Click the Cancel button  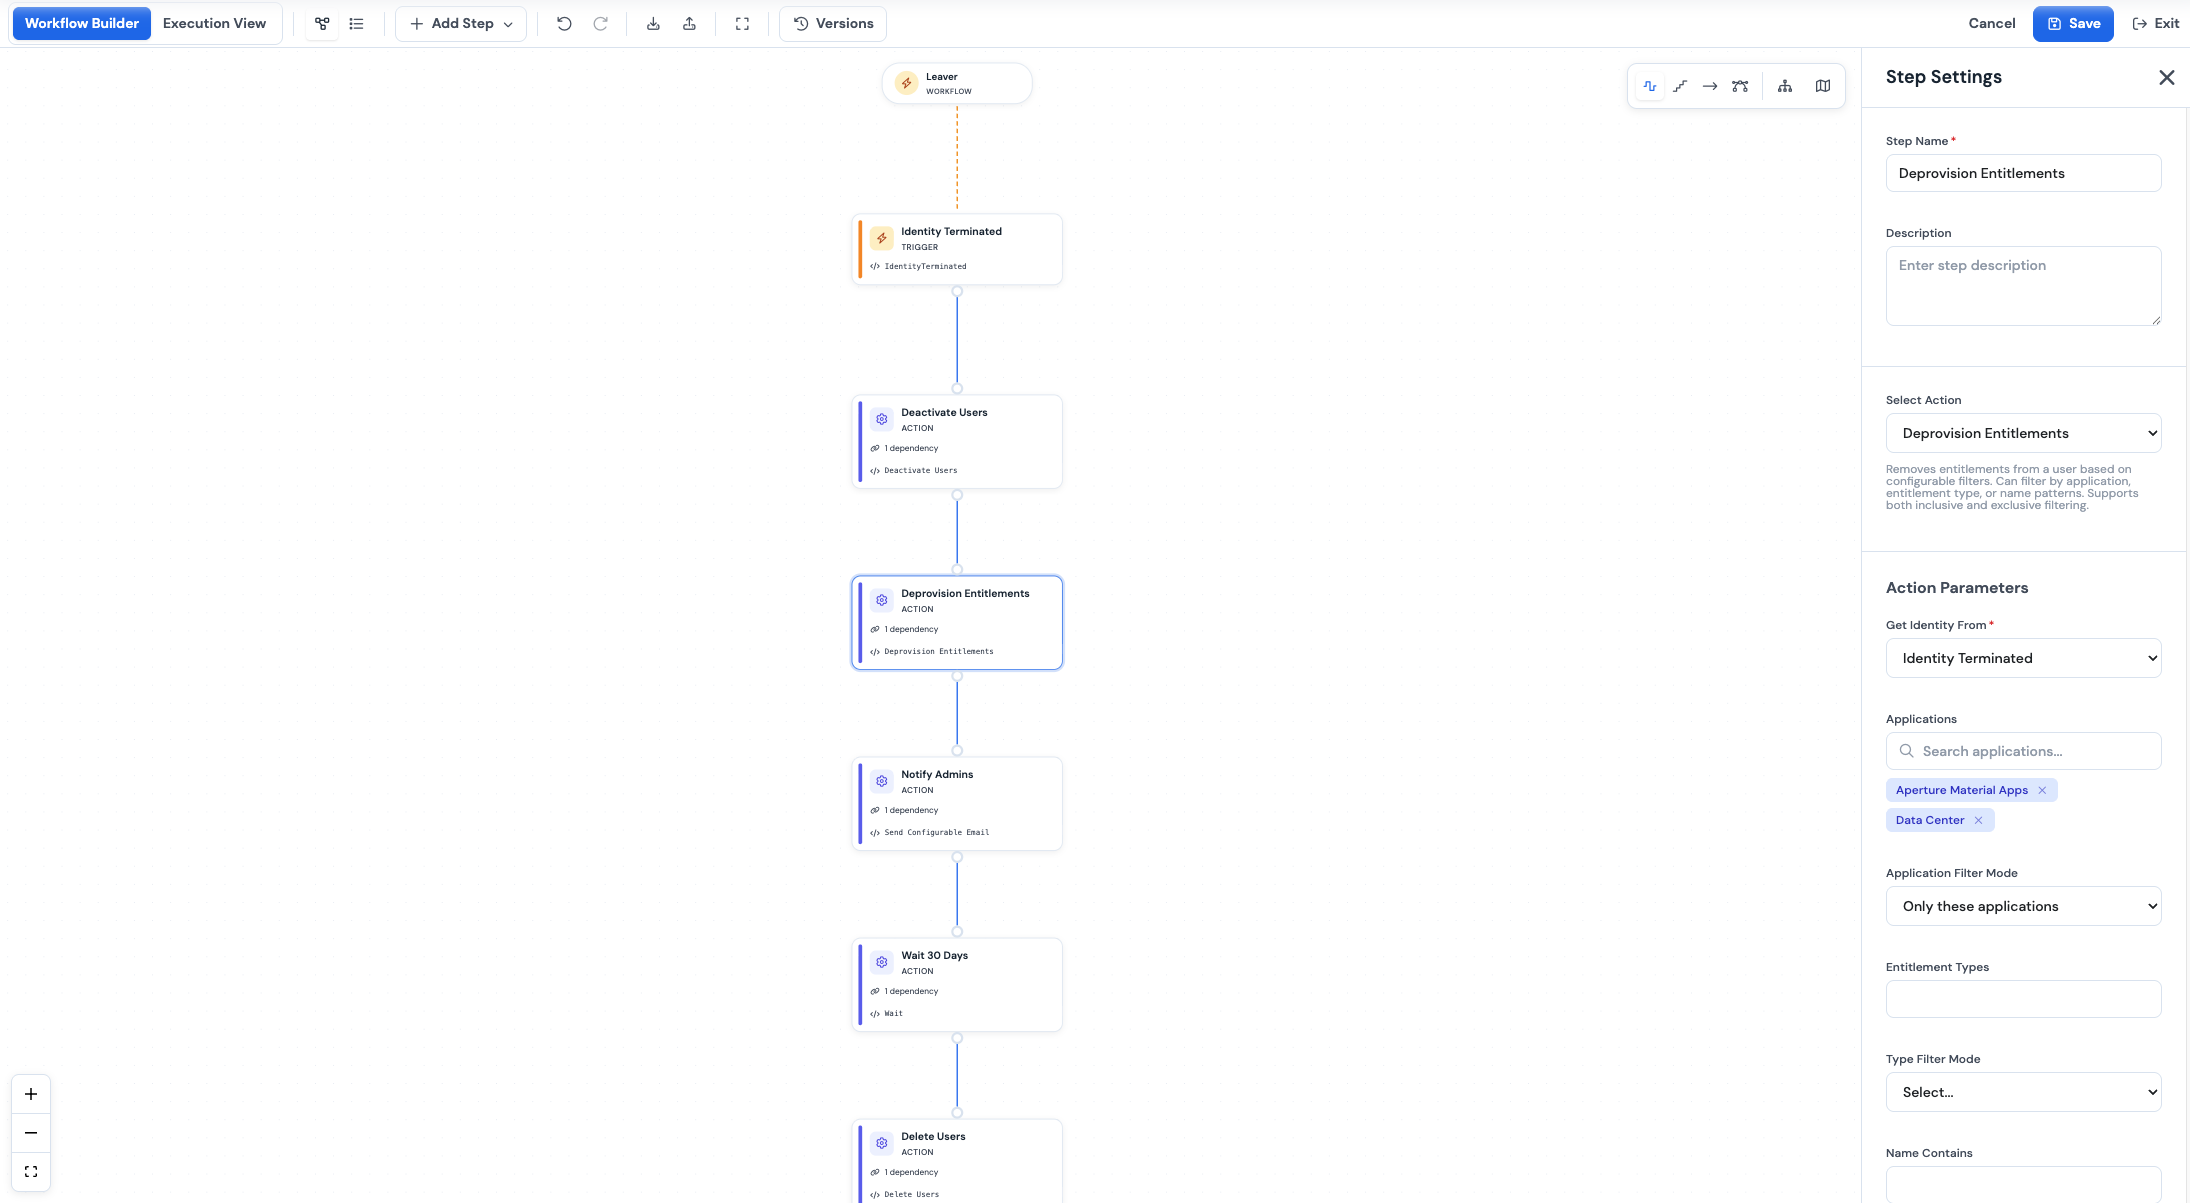pos(1991,23)
